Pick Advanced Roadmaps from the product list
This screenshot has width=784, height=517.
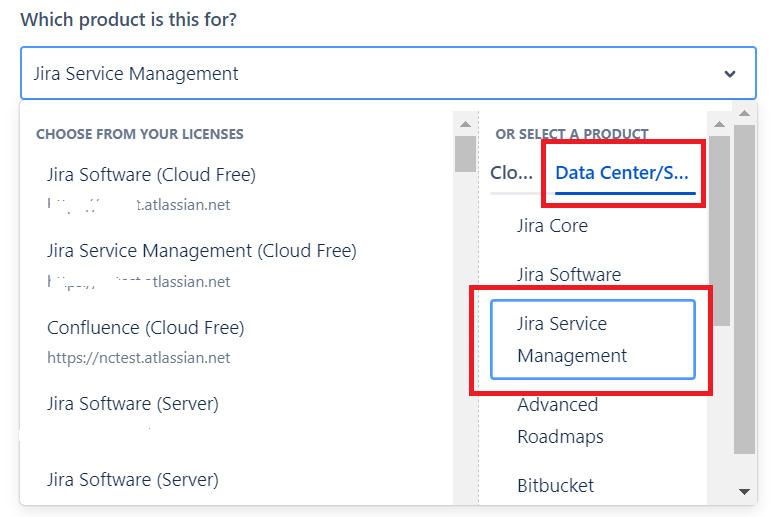click(x=560, y=420)
